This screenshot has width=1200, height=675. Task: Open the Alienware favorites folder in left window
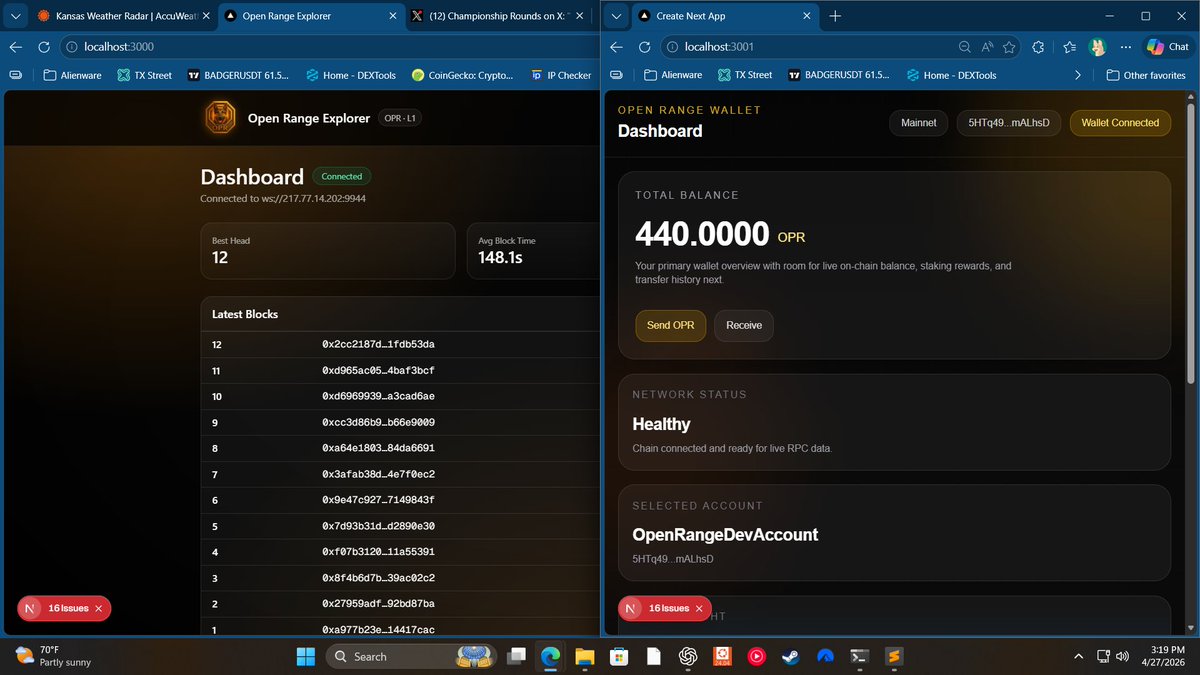(x=71, y=75)
